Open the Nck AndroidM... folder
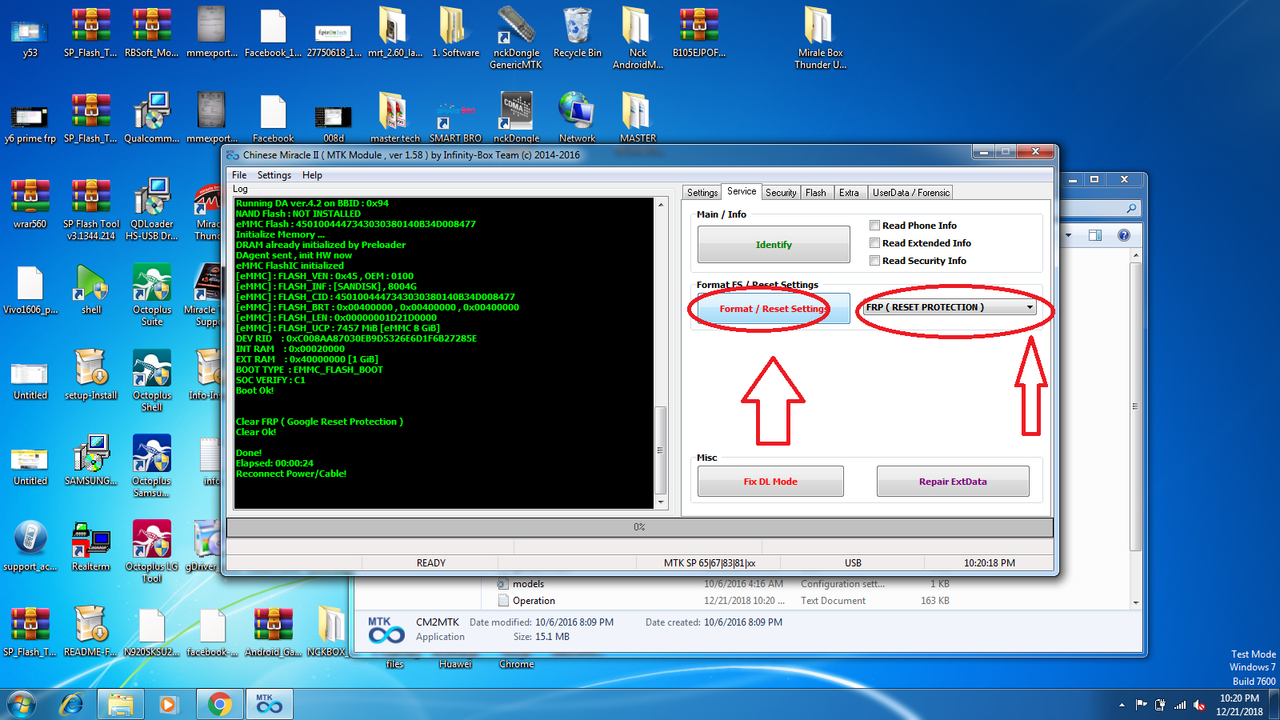Viewport: 1280px width, 720px height. click(x=638, y=39)
